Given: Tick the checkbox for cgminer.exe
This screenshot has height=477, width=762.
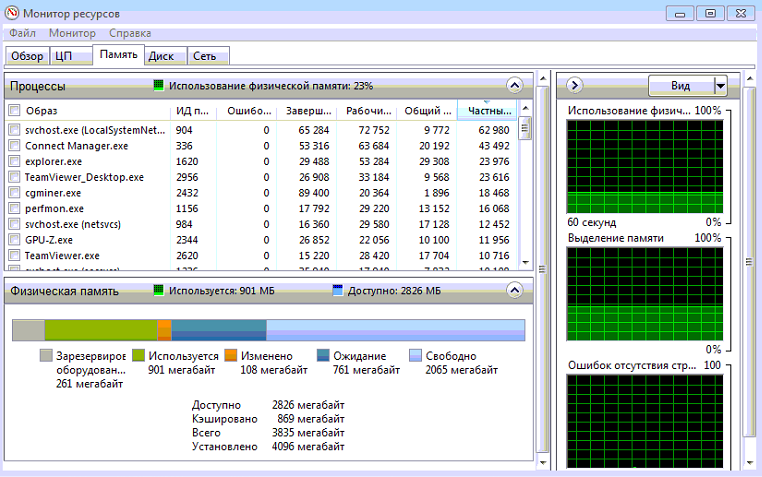Looking at the screenshot, I should tap(14, 193).
